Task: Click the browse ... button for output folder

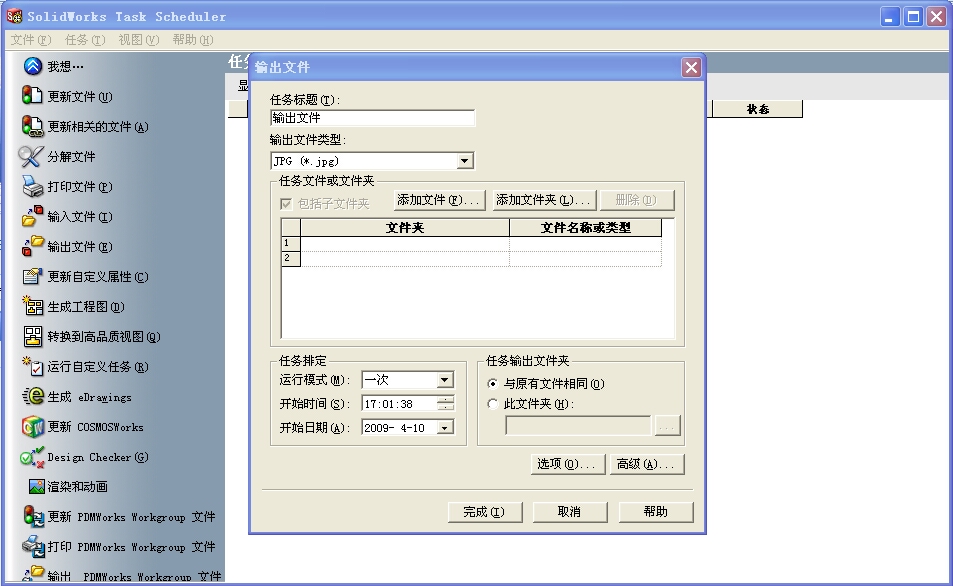Action: tap(667, 426)
